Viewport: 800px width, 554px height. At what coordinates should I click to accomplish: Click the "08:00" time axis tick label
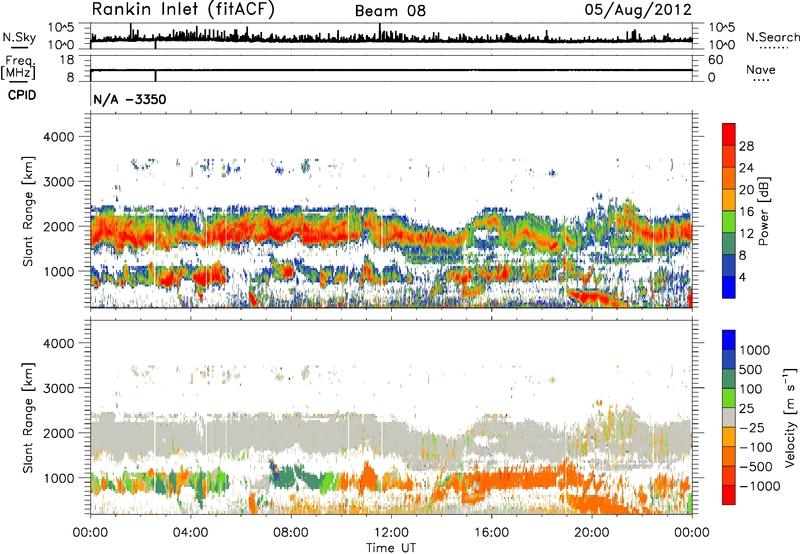pos(291,533)
